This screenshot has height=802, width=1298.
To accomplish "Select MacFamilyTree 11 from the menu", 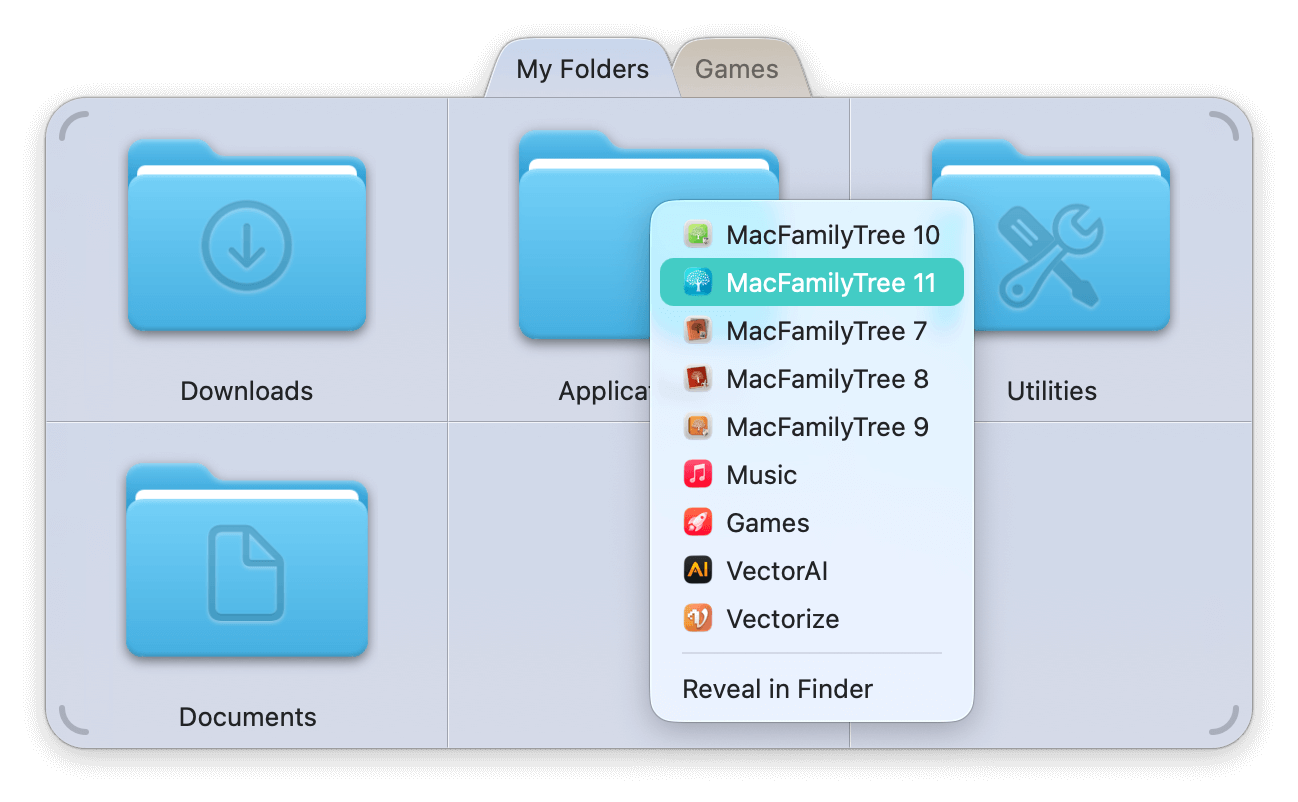I will click(830, 283).
